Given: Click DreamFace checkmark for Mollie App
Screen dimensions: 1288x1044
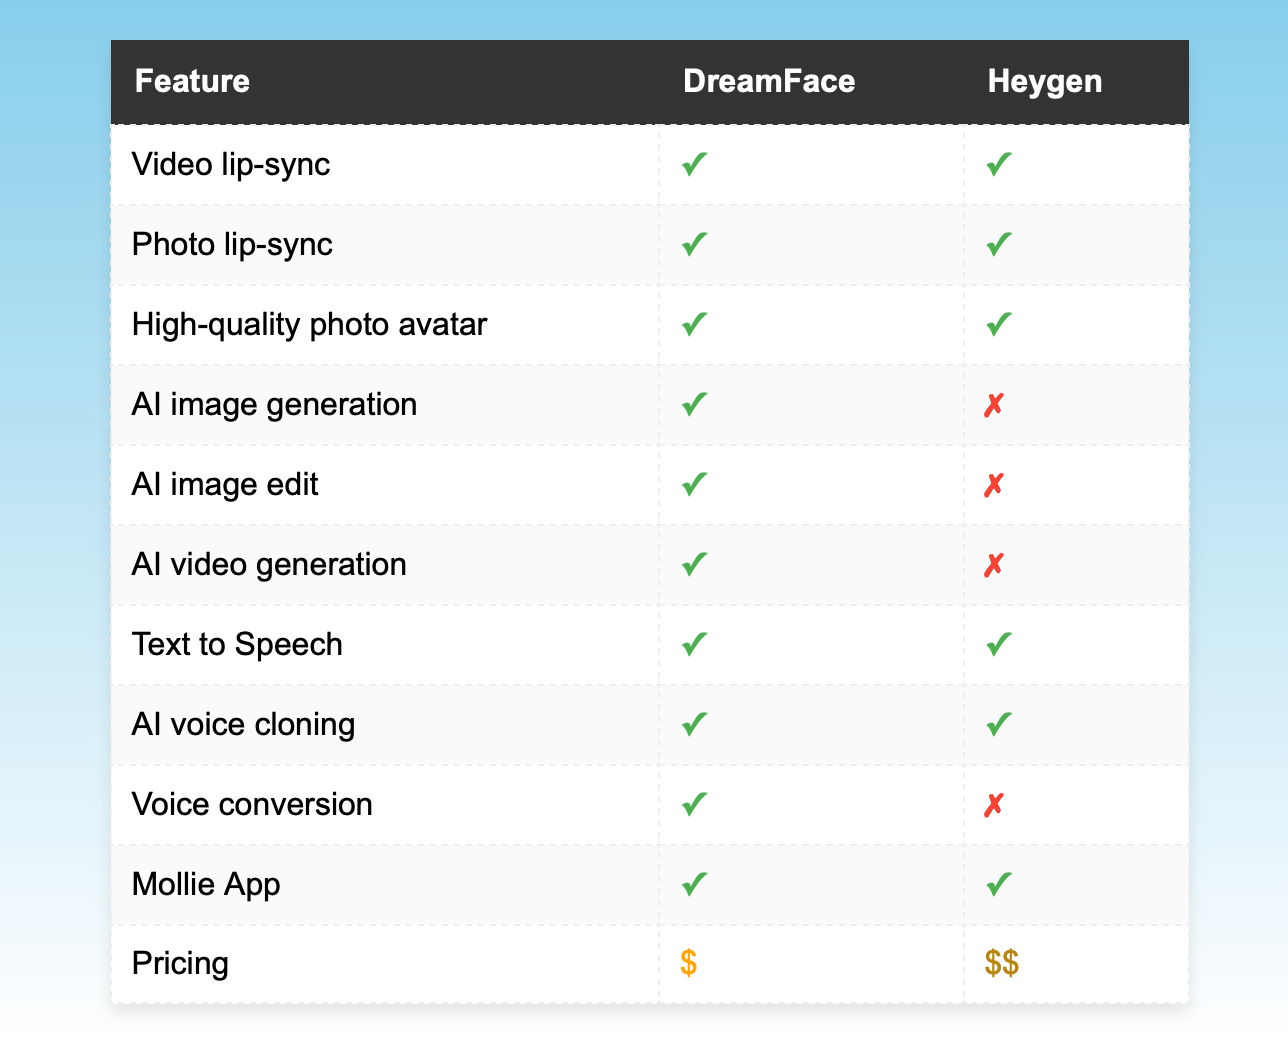Looking at the screenshot, I should 694,885.
